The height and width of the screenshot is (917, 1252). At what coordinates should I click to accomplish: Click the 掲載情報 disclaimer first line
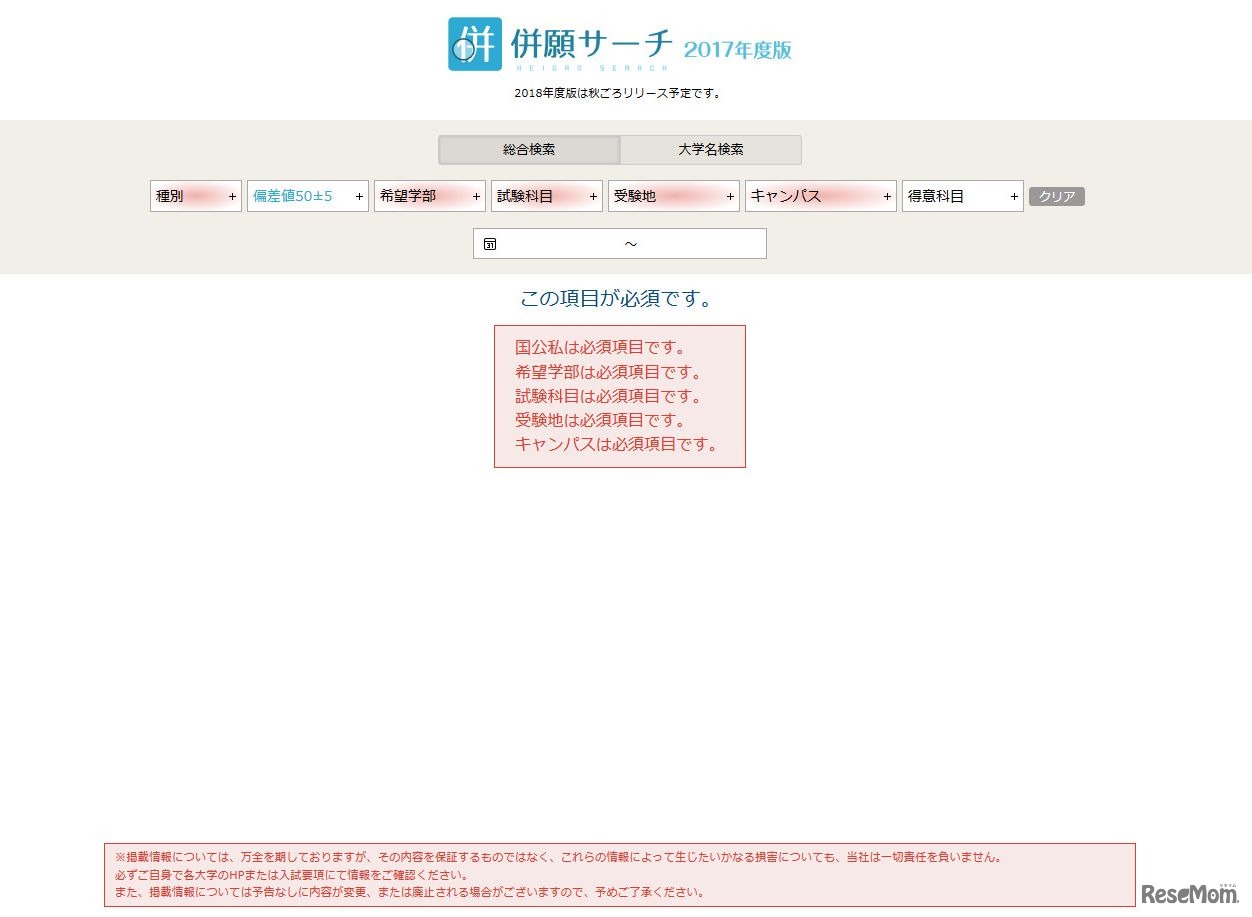tap(558, 857)
